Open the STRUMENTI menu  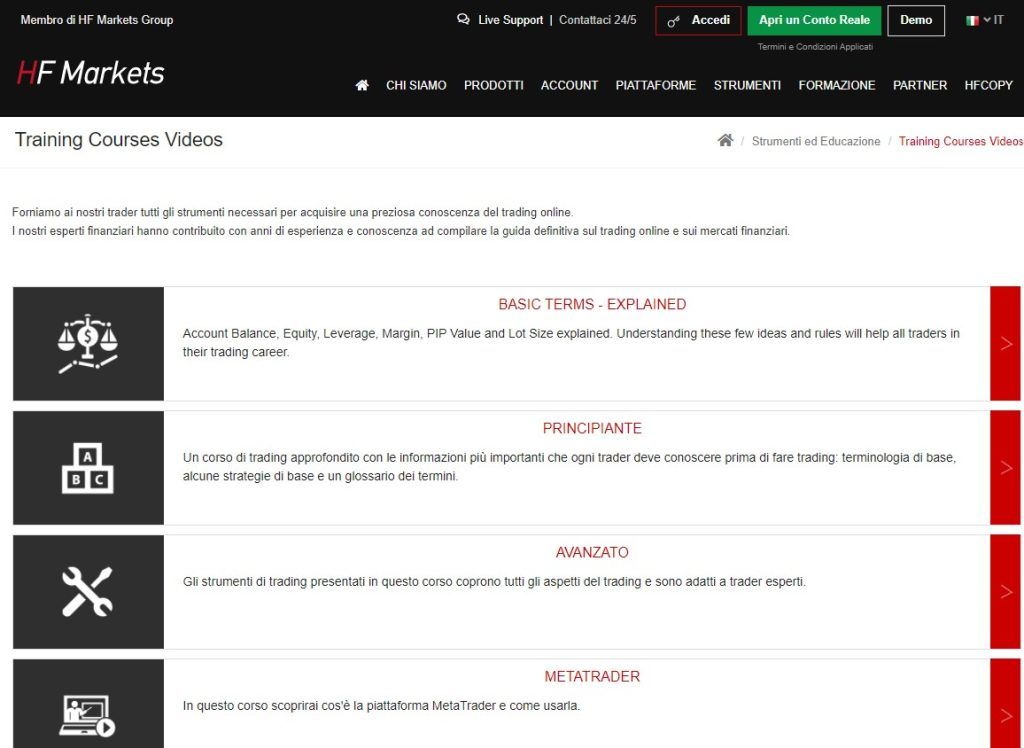coord(747,86)
